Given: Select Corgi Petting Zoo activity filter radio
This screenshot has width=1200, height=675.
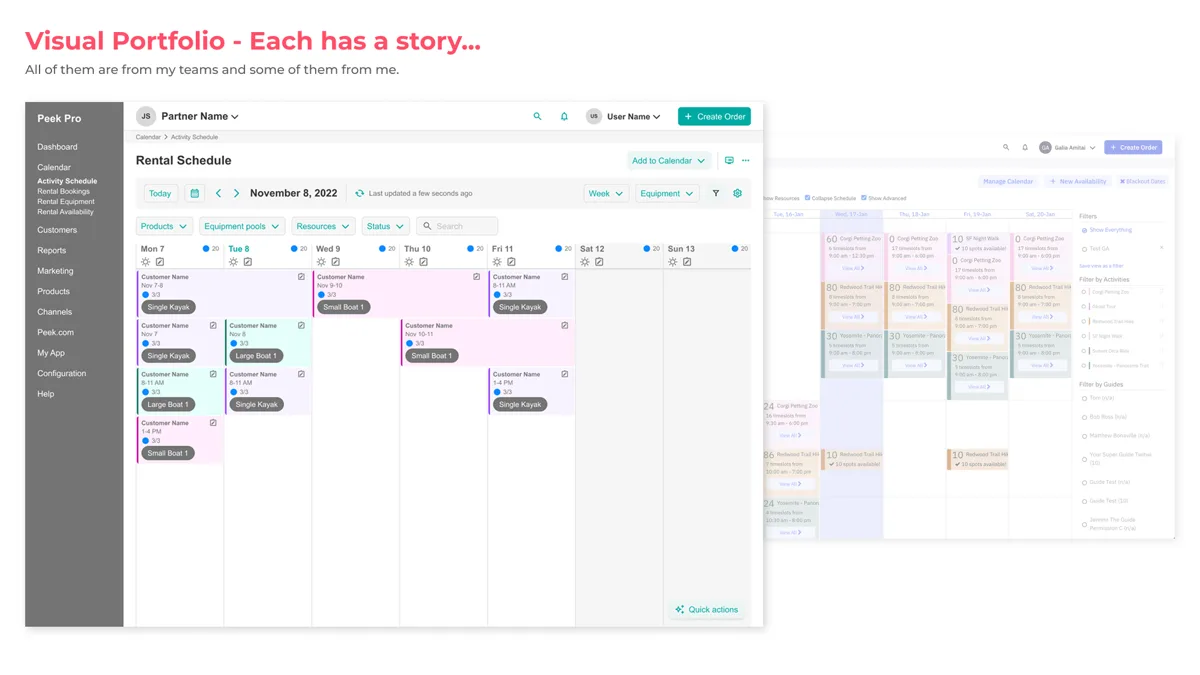Looking at the screenshot, I should 1084,292.
